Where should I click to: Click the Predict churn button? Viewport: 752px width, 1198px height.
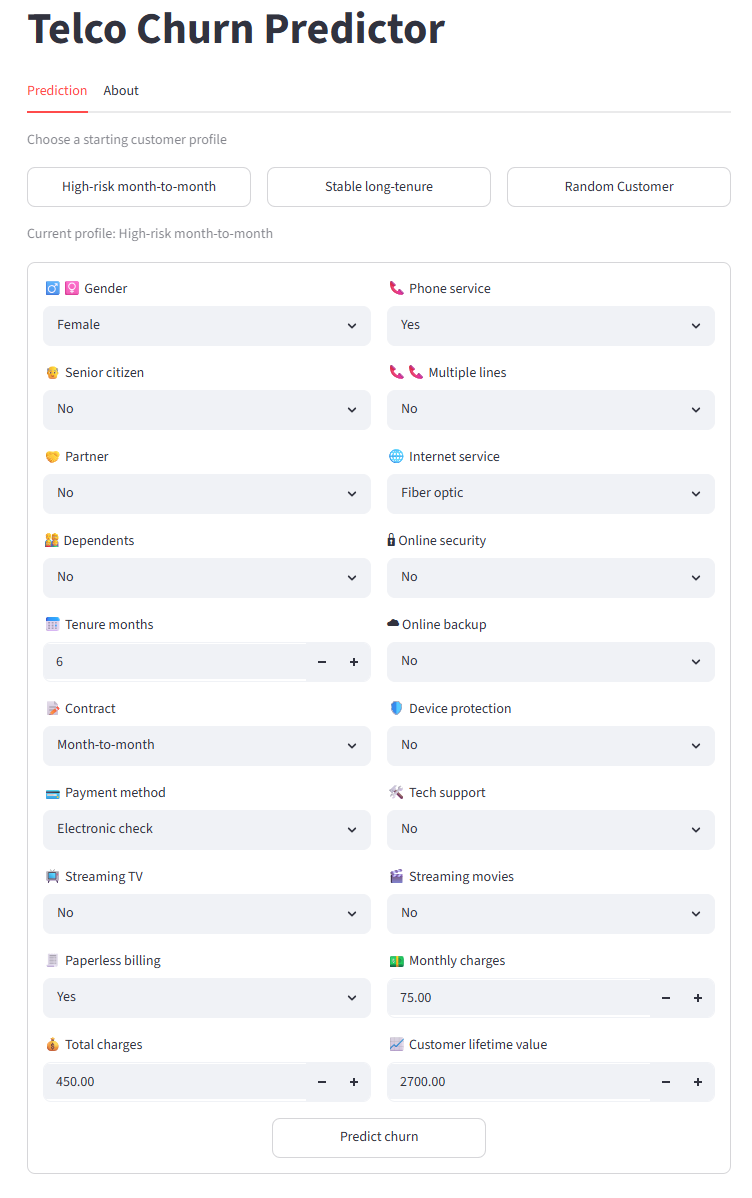[379, 1138]
